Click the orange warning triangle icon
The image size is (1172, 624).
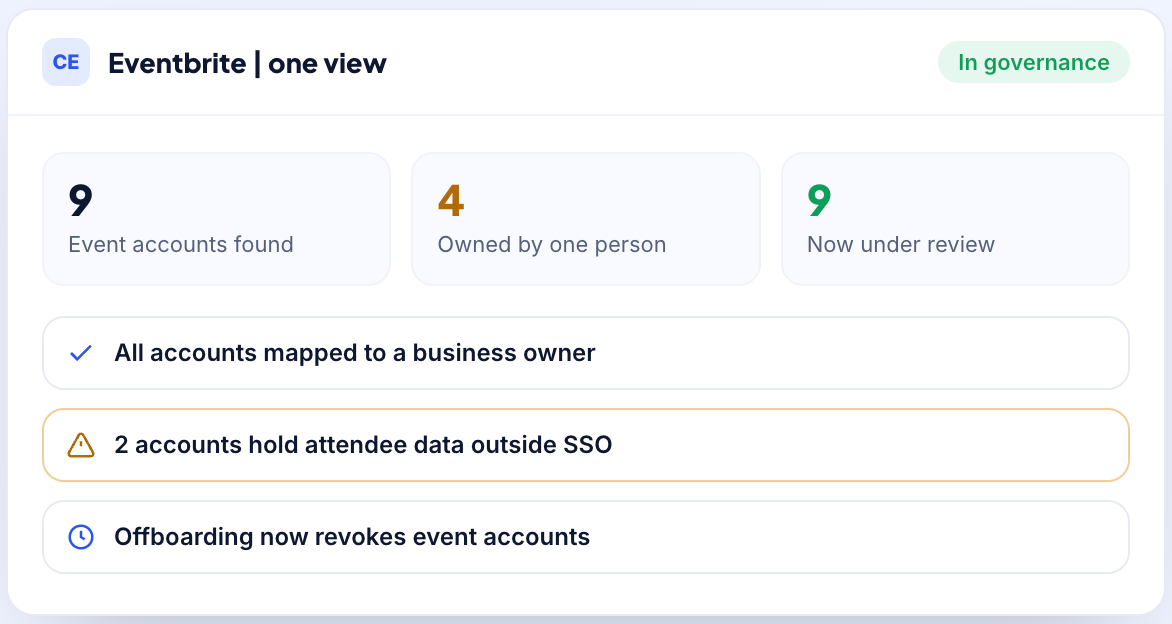pyautogui.click(x=81, y=445)
